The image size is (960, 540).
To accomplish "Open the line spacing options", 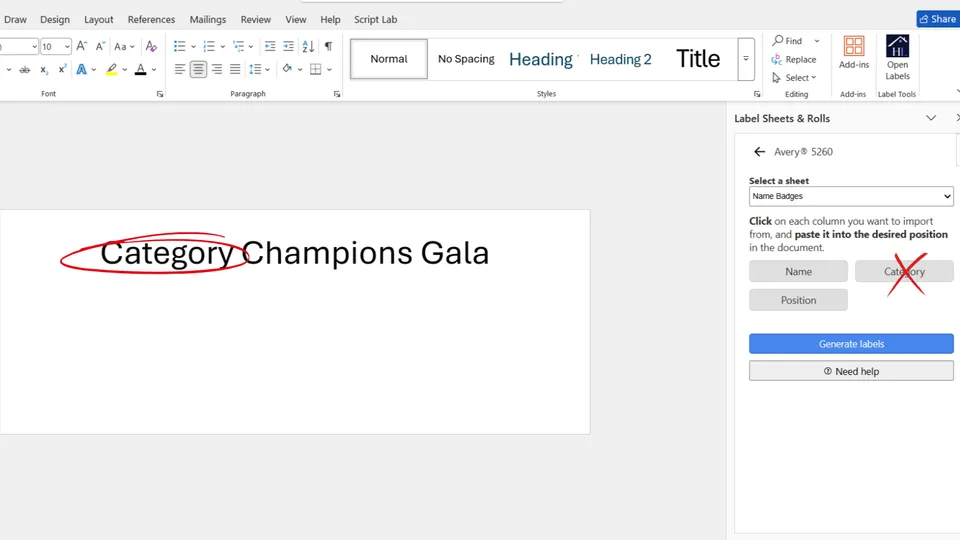I will coord(259,69).
